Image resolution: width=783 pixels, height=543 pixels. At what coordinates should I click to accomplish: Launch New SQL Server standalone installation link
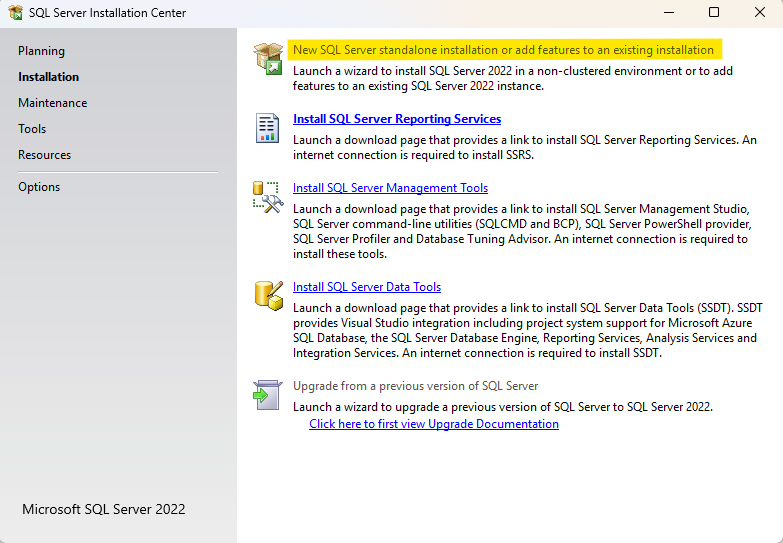click(503, 50)
